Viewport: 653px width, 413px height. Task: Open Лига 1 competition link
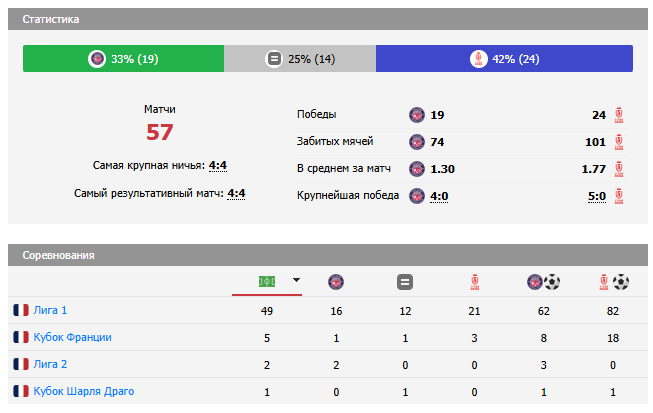(x=50, y=310)
